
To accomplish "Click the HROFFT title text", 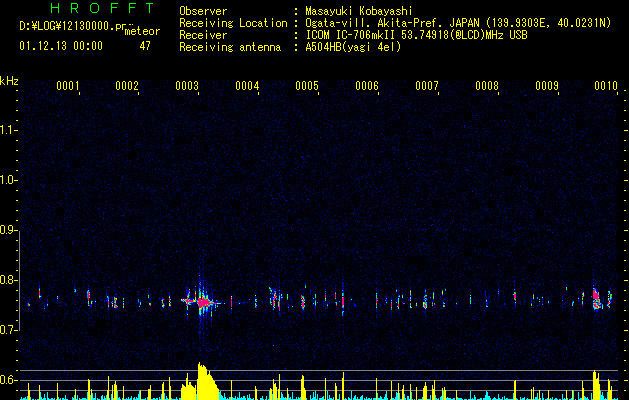I will [x=102, y=8].
